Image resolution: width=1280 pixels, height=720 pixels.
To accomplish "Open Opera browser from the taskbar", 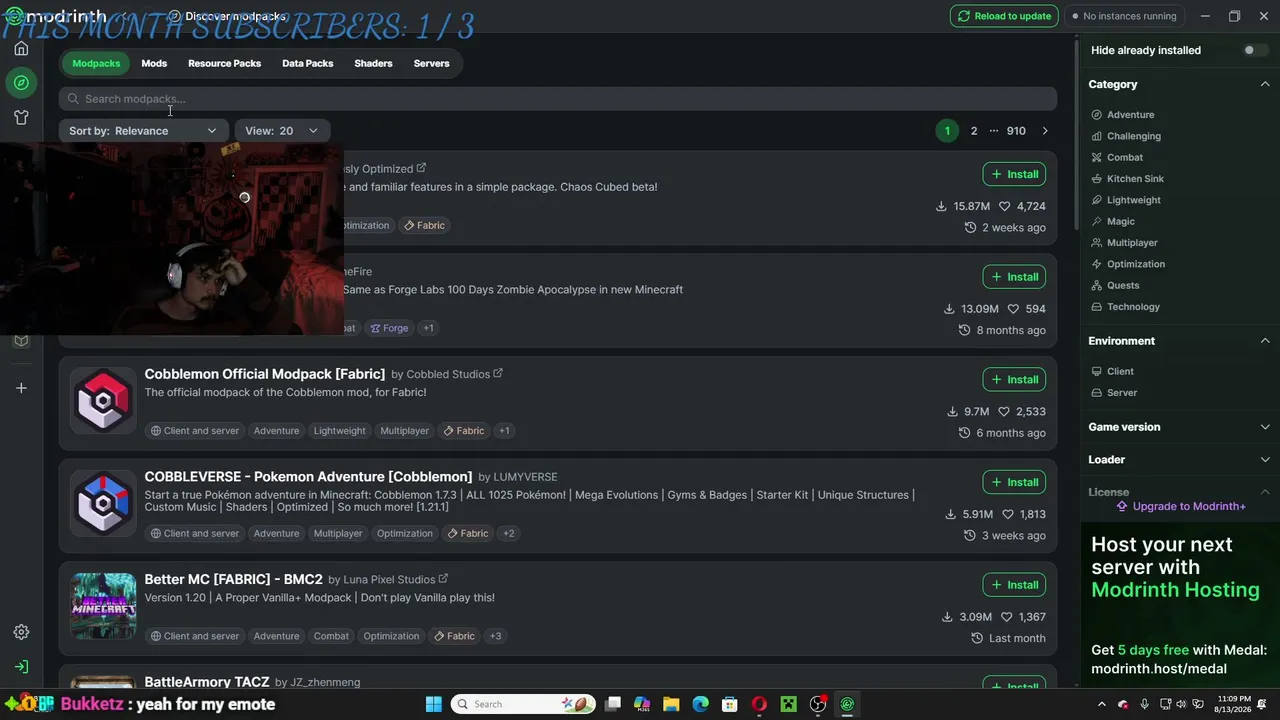I will (759, 704).
